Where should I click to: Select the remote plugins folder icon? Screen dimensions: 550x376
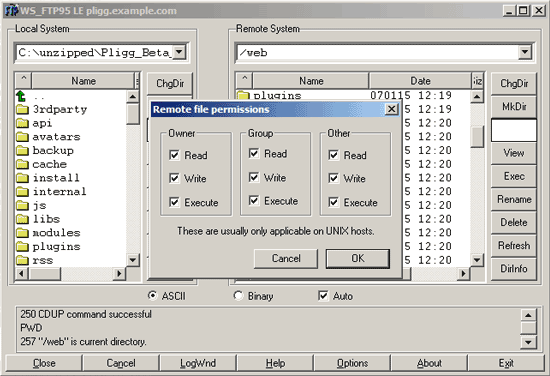click(x=243, y=95)
